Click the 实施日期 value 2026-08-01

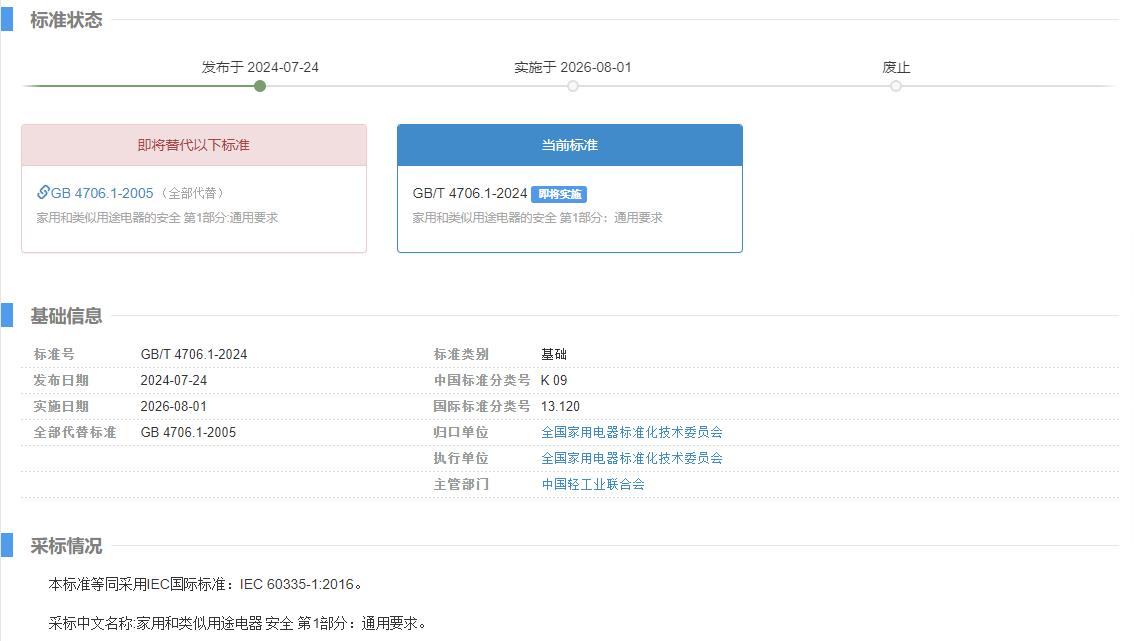(174, 407)
